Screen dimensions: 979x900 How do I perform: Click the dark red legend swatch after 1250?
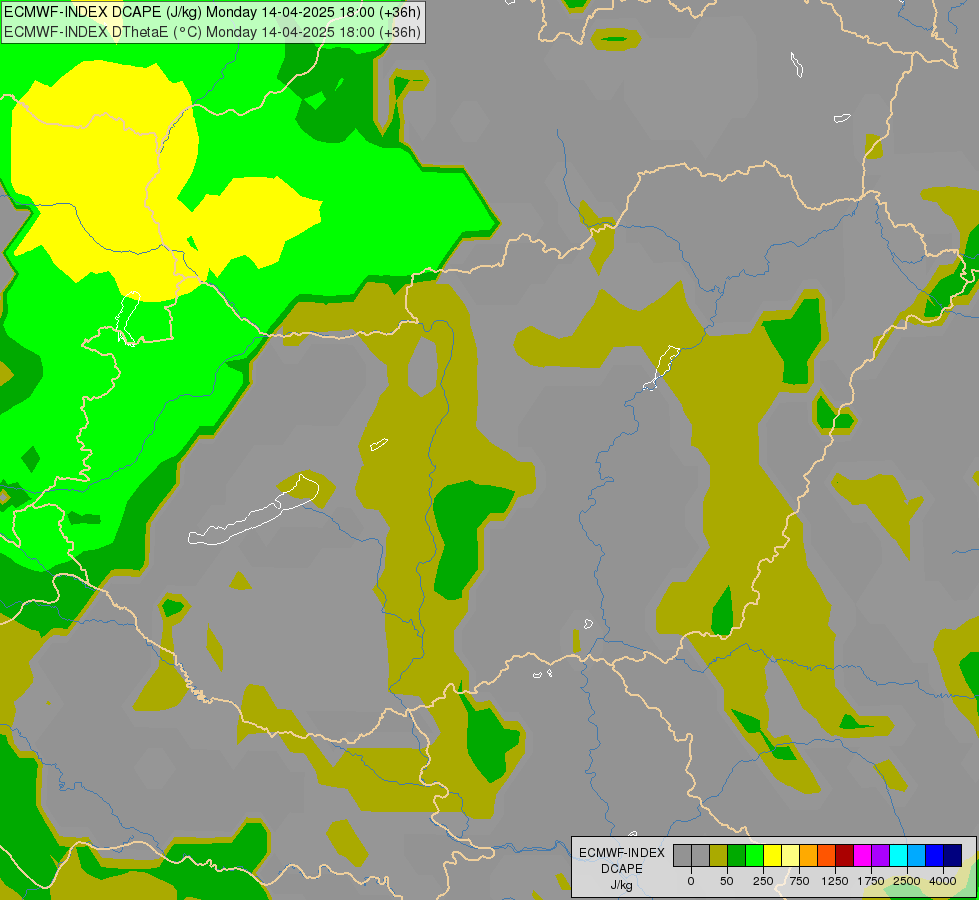coord(845,855)
